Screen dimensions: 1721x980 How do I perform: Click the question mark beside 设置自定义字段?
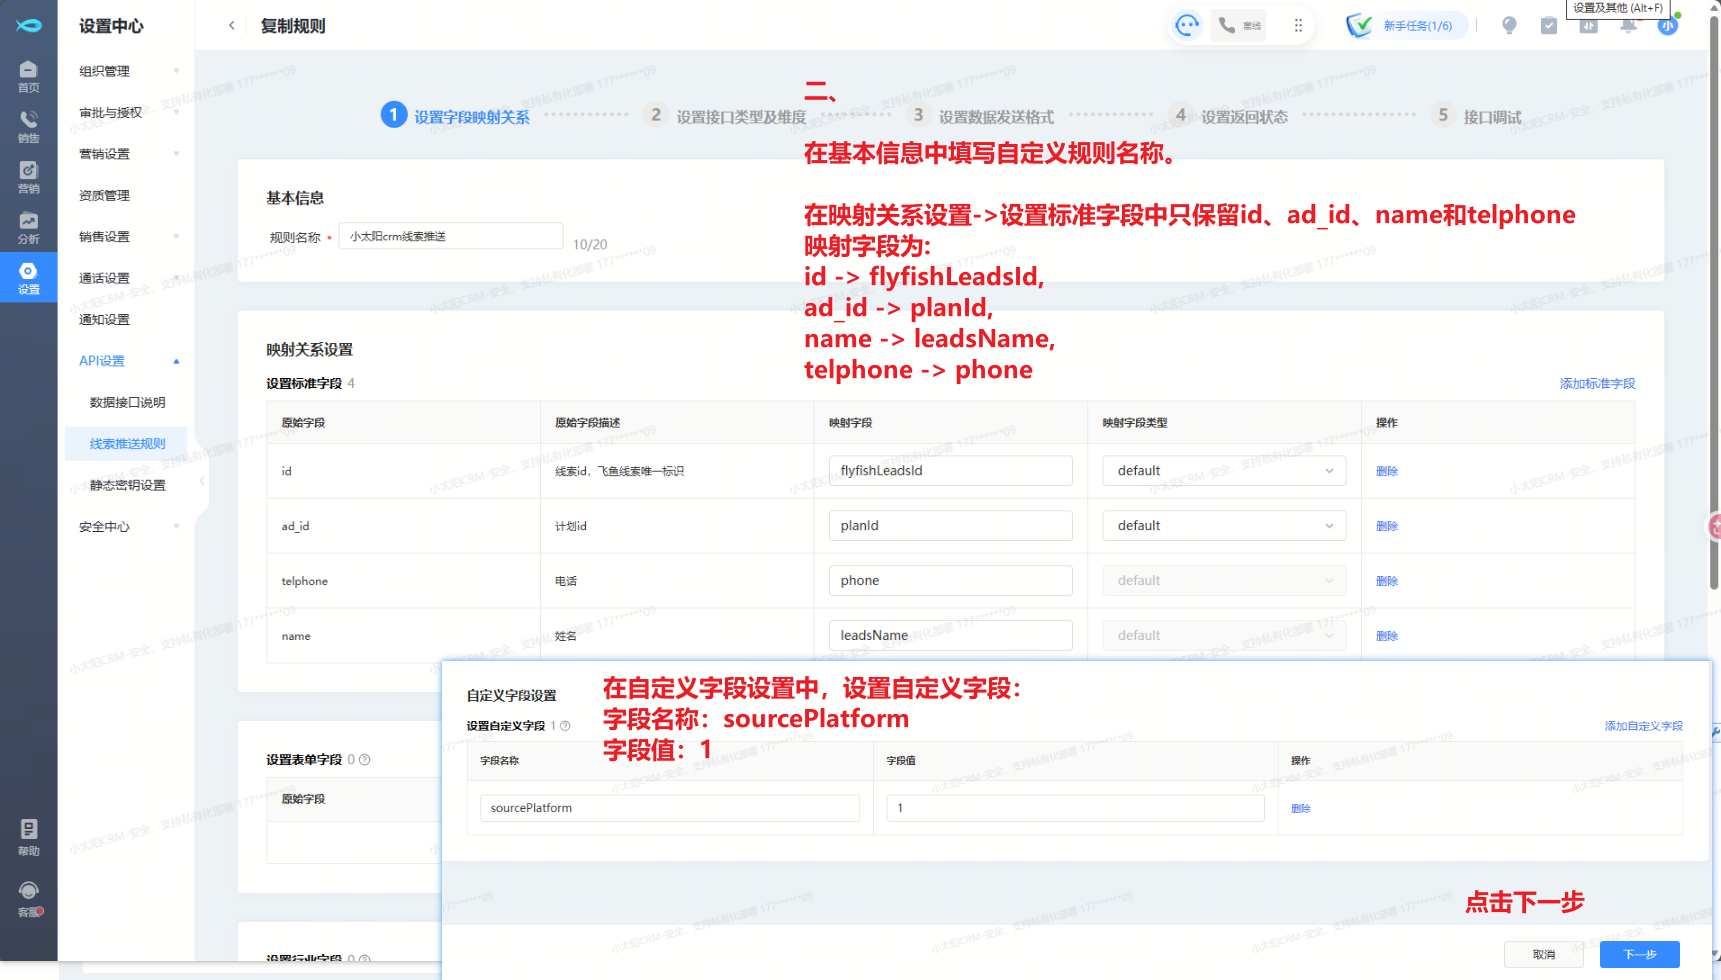coord(565,726)
